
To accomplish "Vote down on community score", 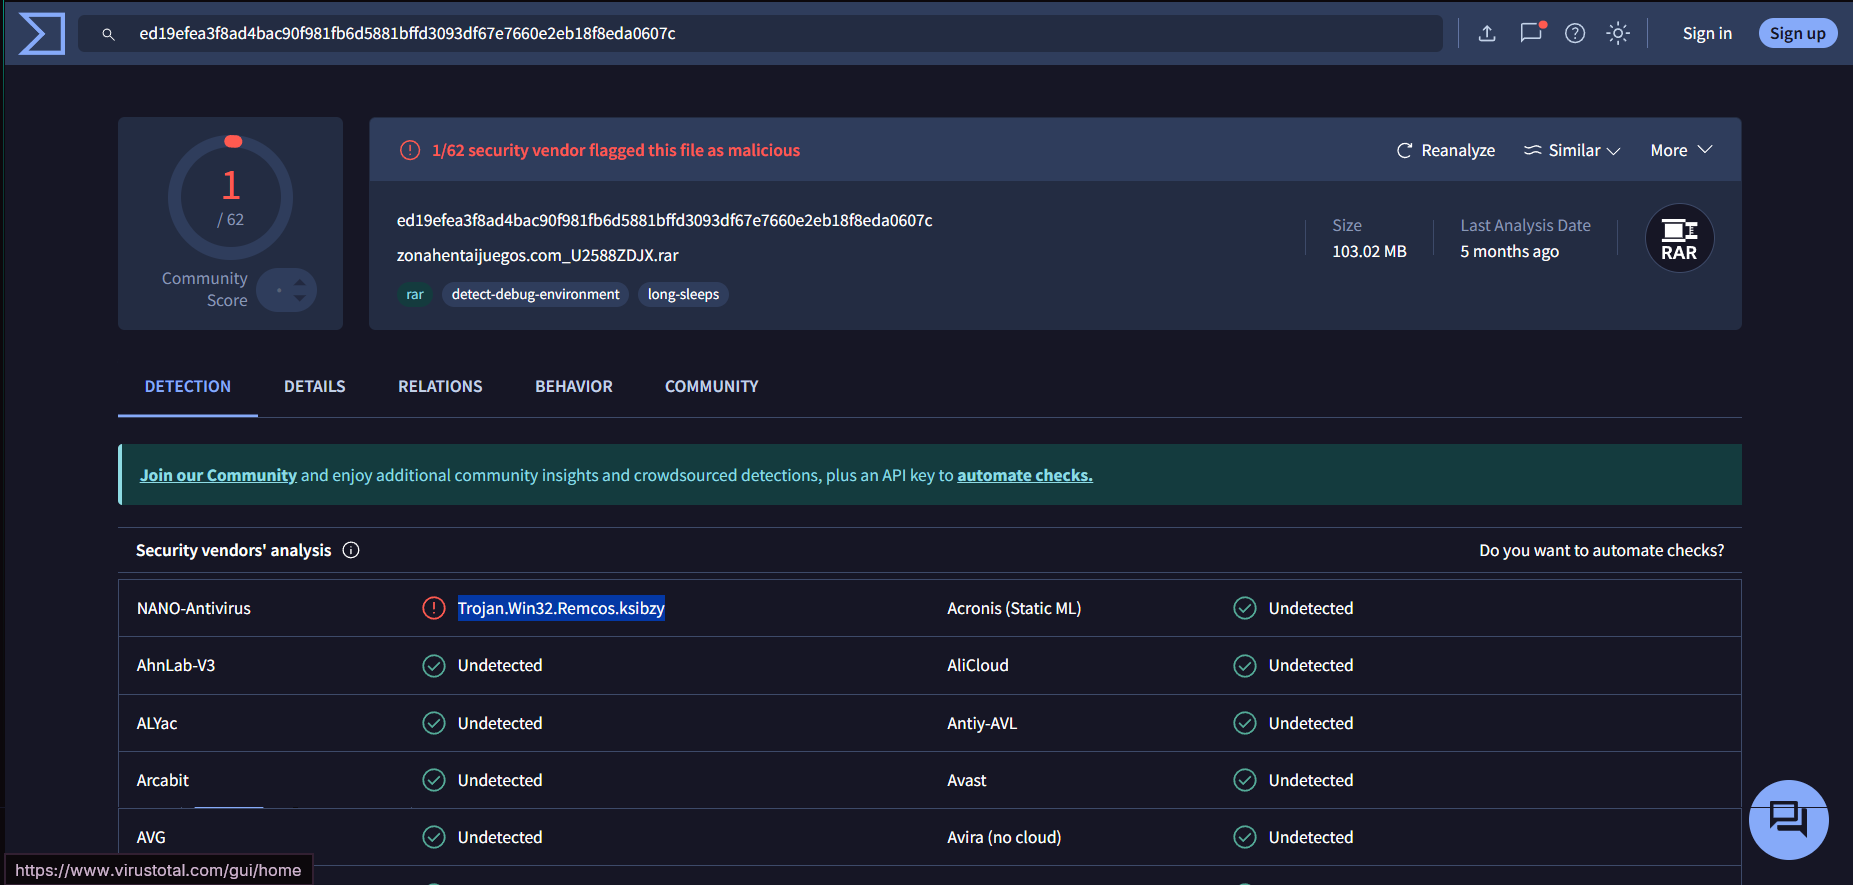I will [299, 299].
